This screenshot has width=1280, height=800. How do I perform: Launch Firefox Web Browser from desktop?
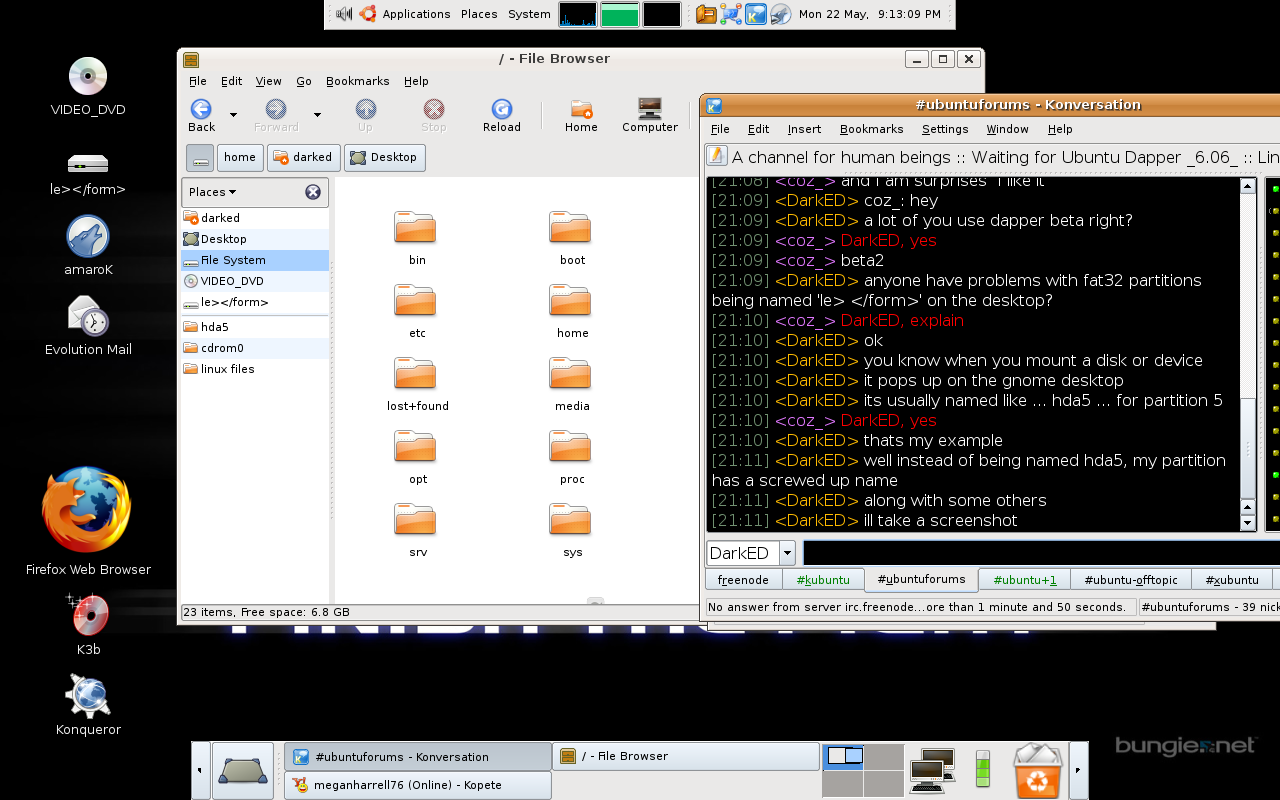[87, 510]
